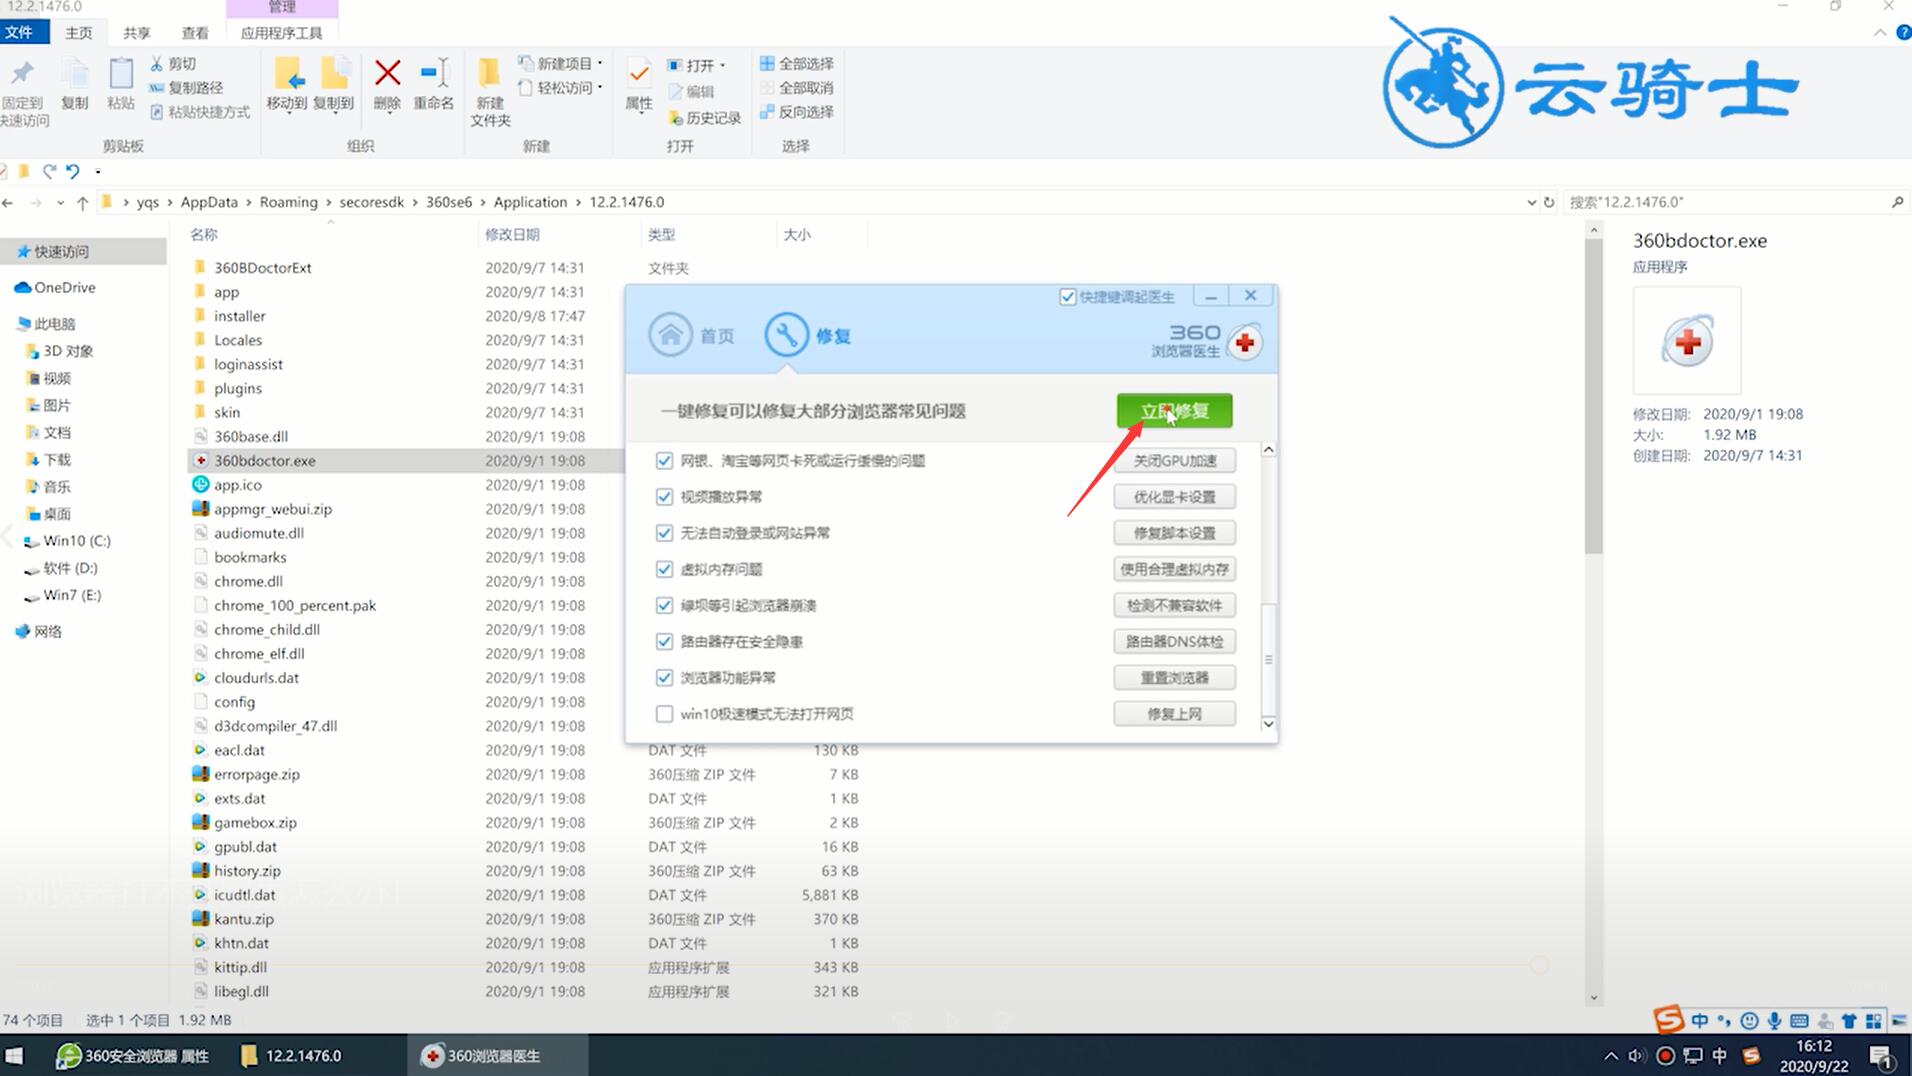Open the notification center icon

(x=1881, y=1056)
